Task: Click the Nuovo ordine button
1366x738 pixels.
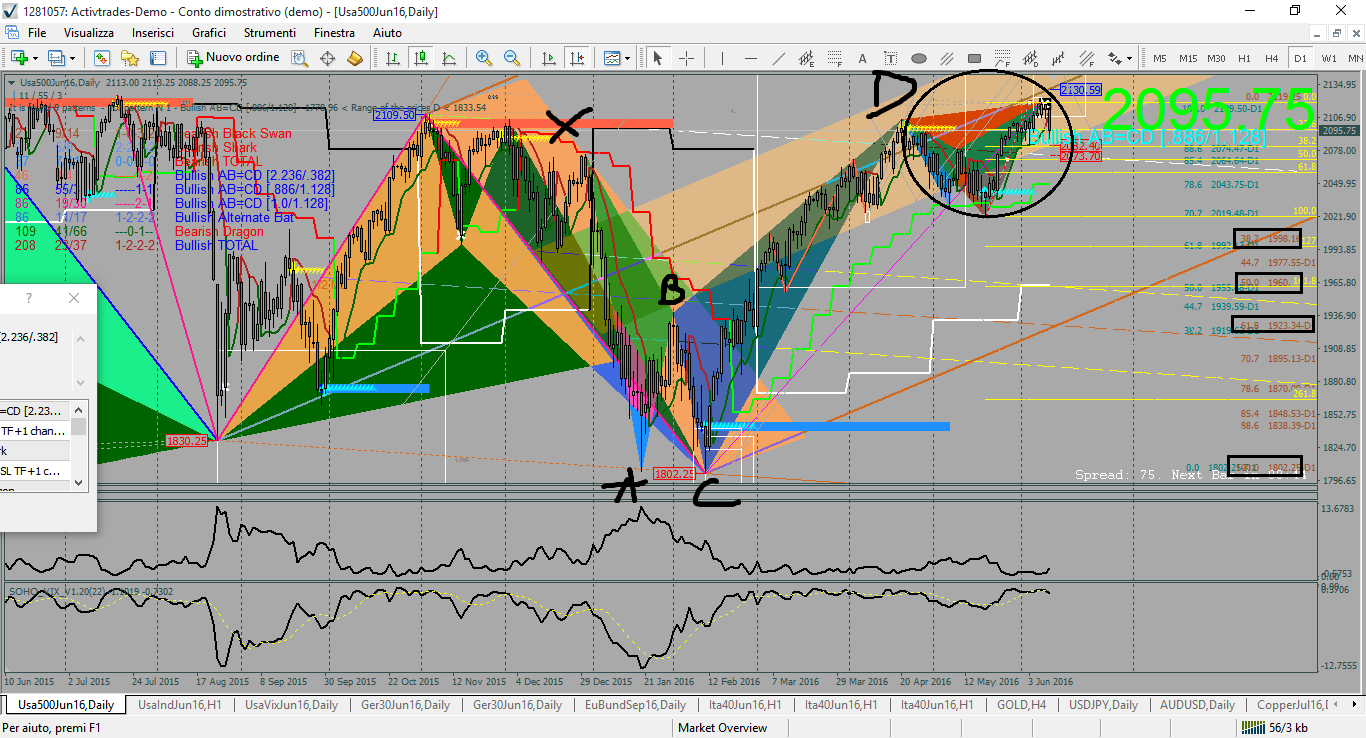Action: (x=233, y=58)
